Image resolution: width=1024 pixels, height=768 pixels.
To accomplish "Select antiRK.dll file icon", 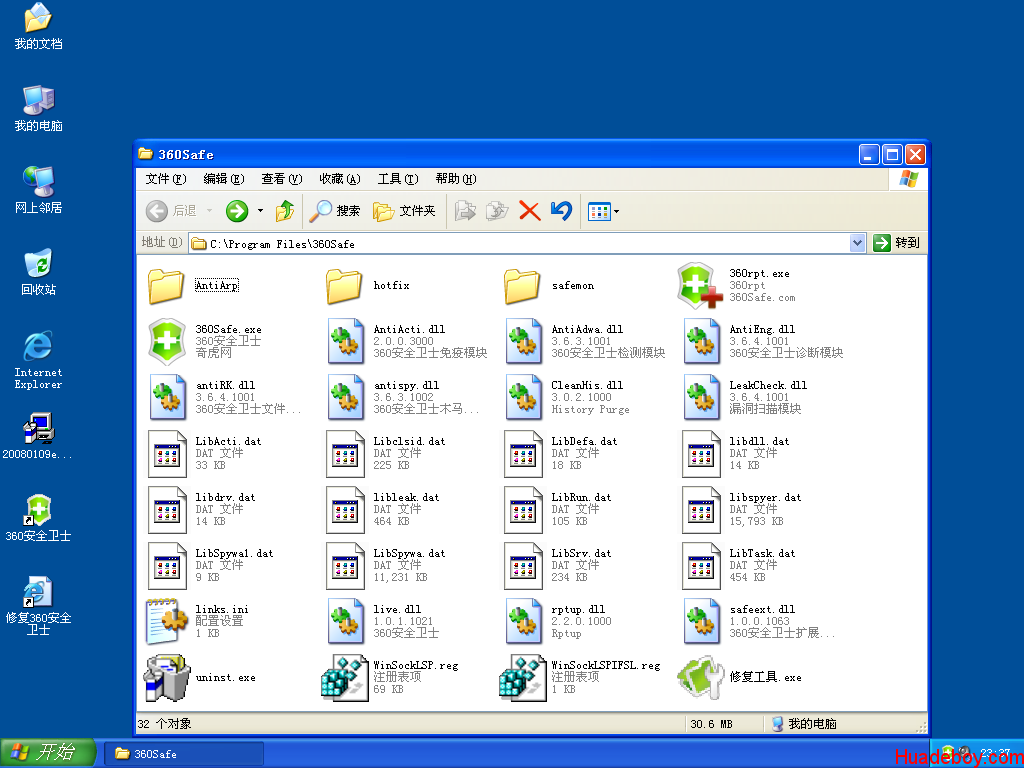I will tap(167, 397).
